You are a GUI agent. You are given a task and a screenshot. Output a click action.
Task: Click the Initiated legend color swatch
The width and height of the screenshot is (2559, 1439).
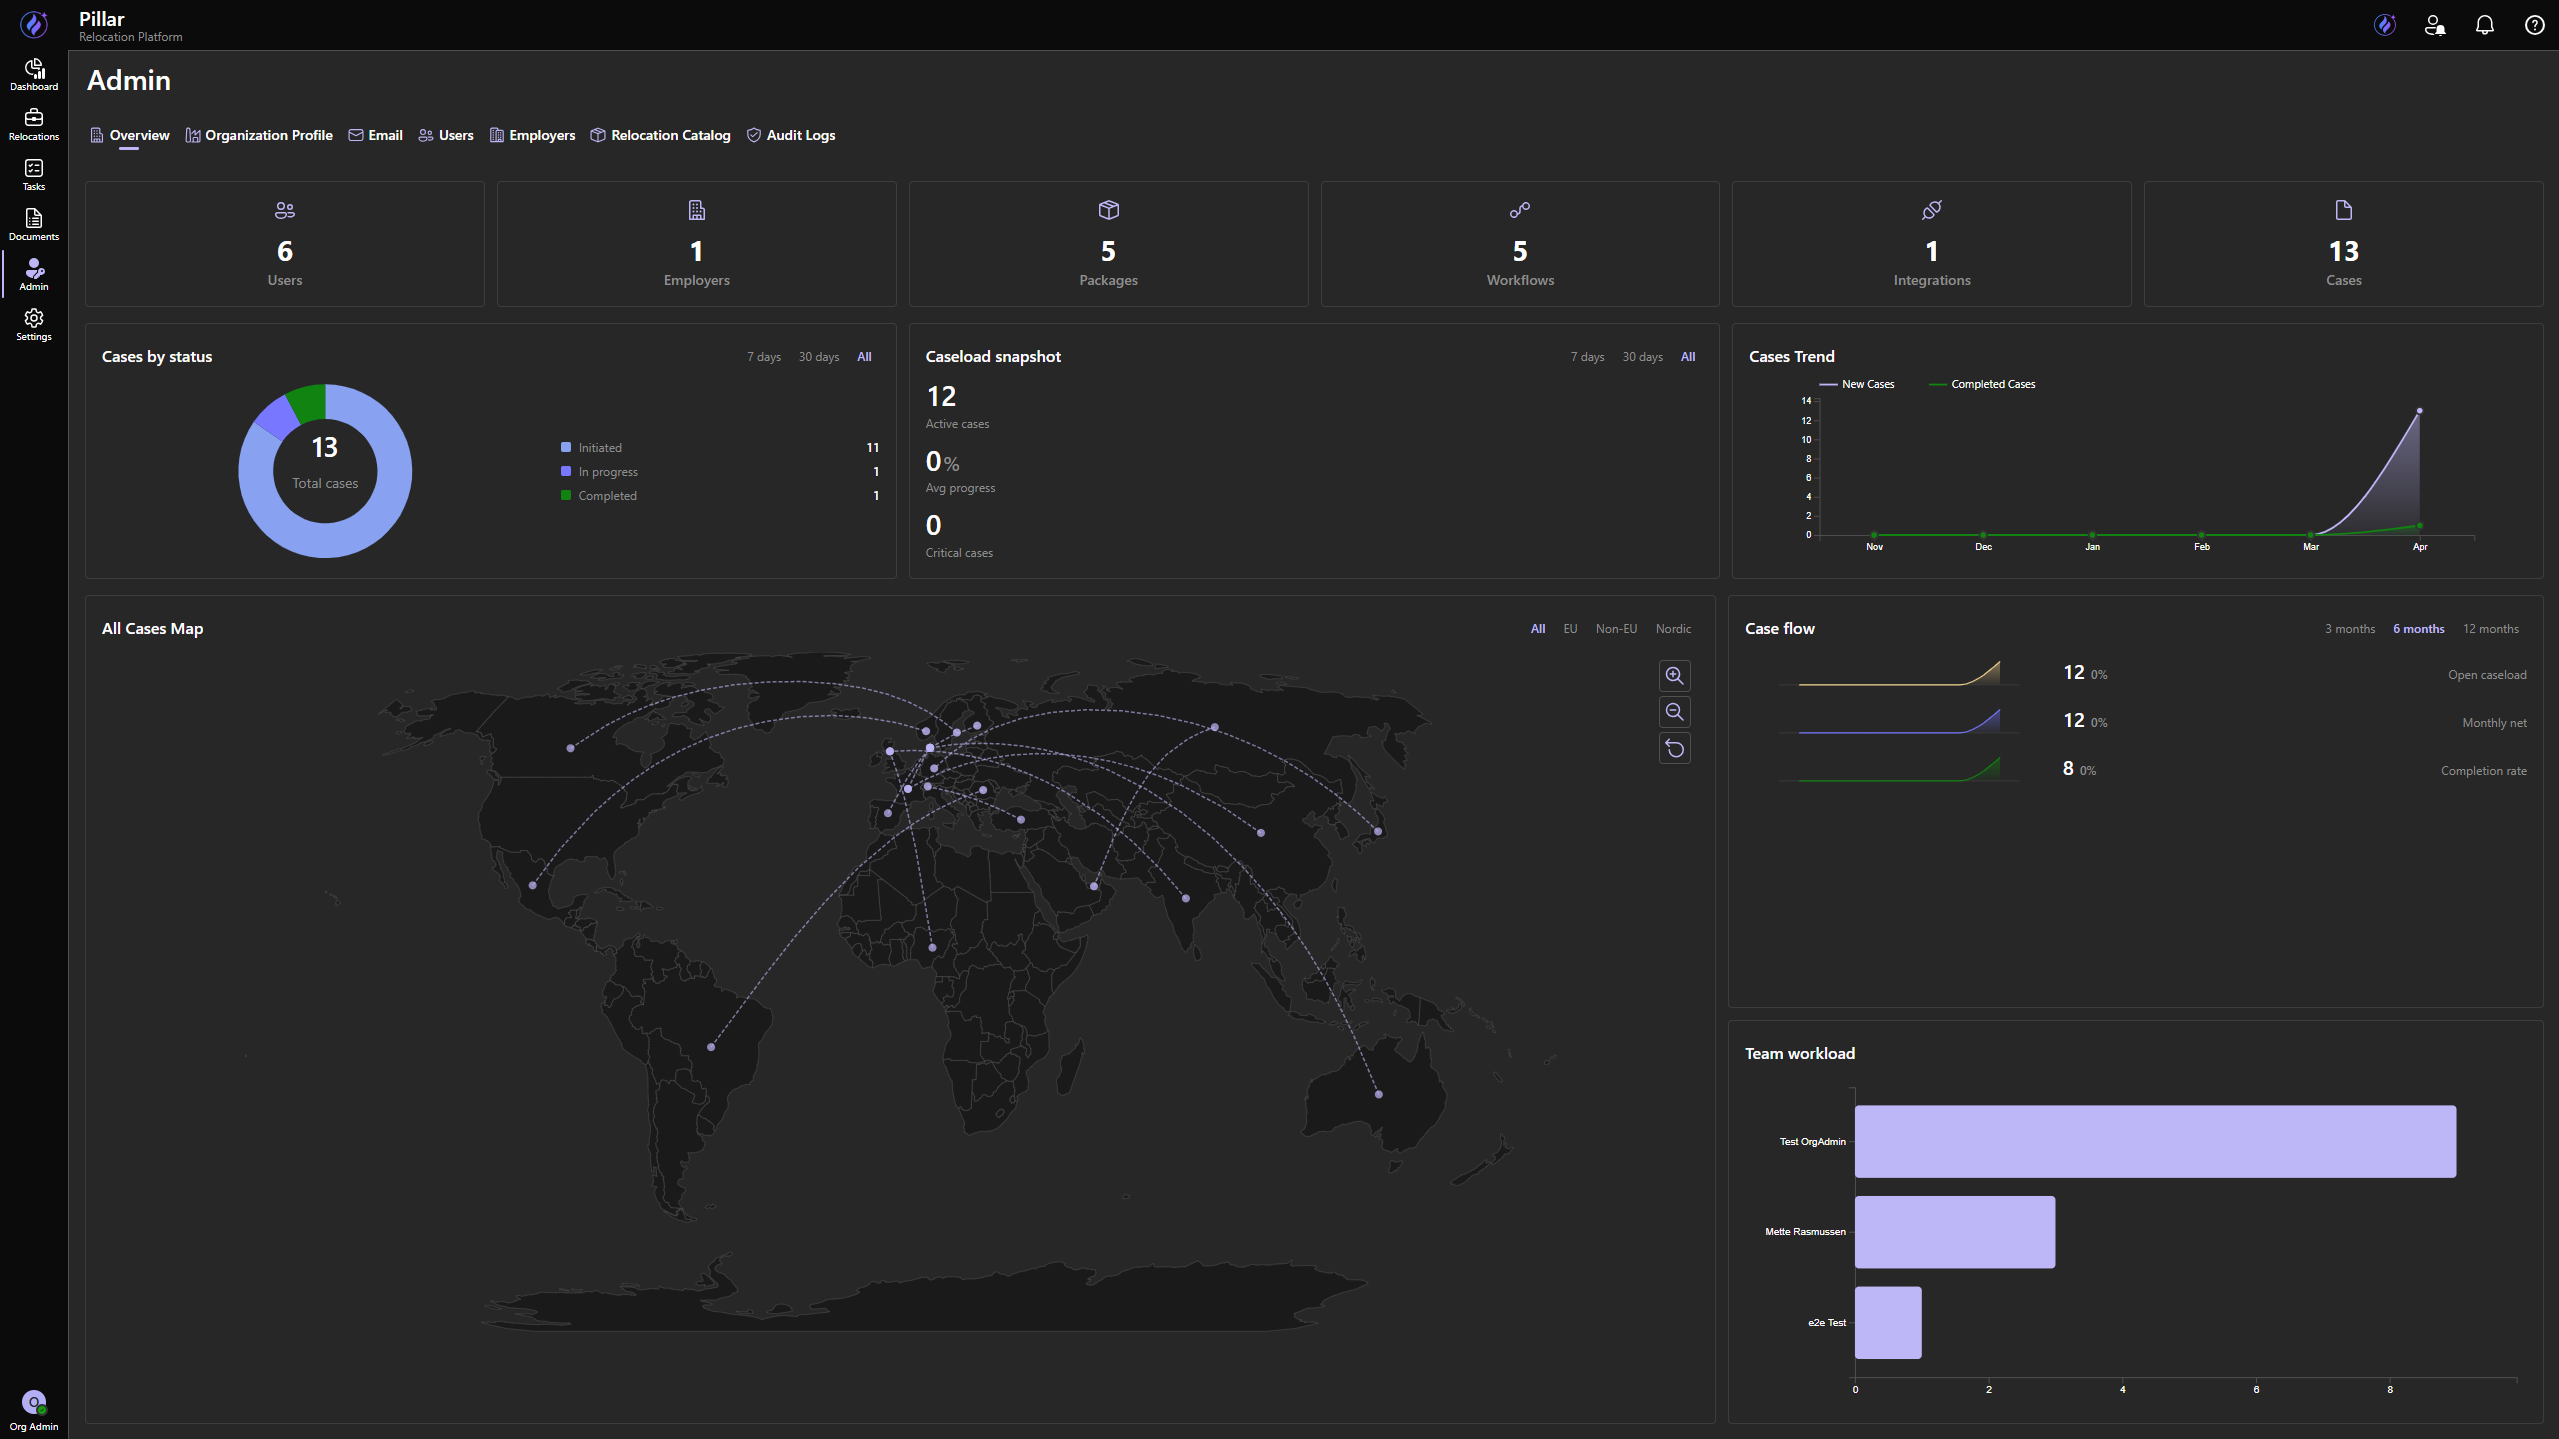(566, 447)
